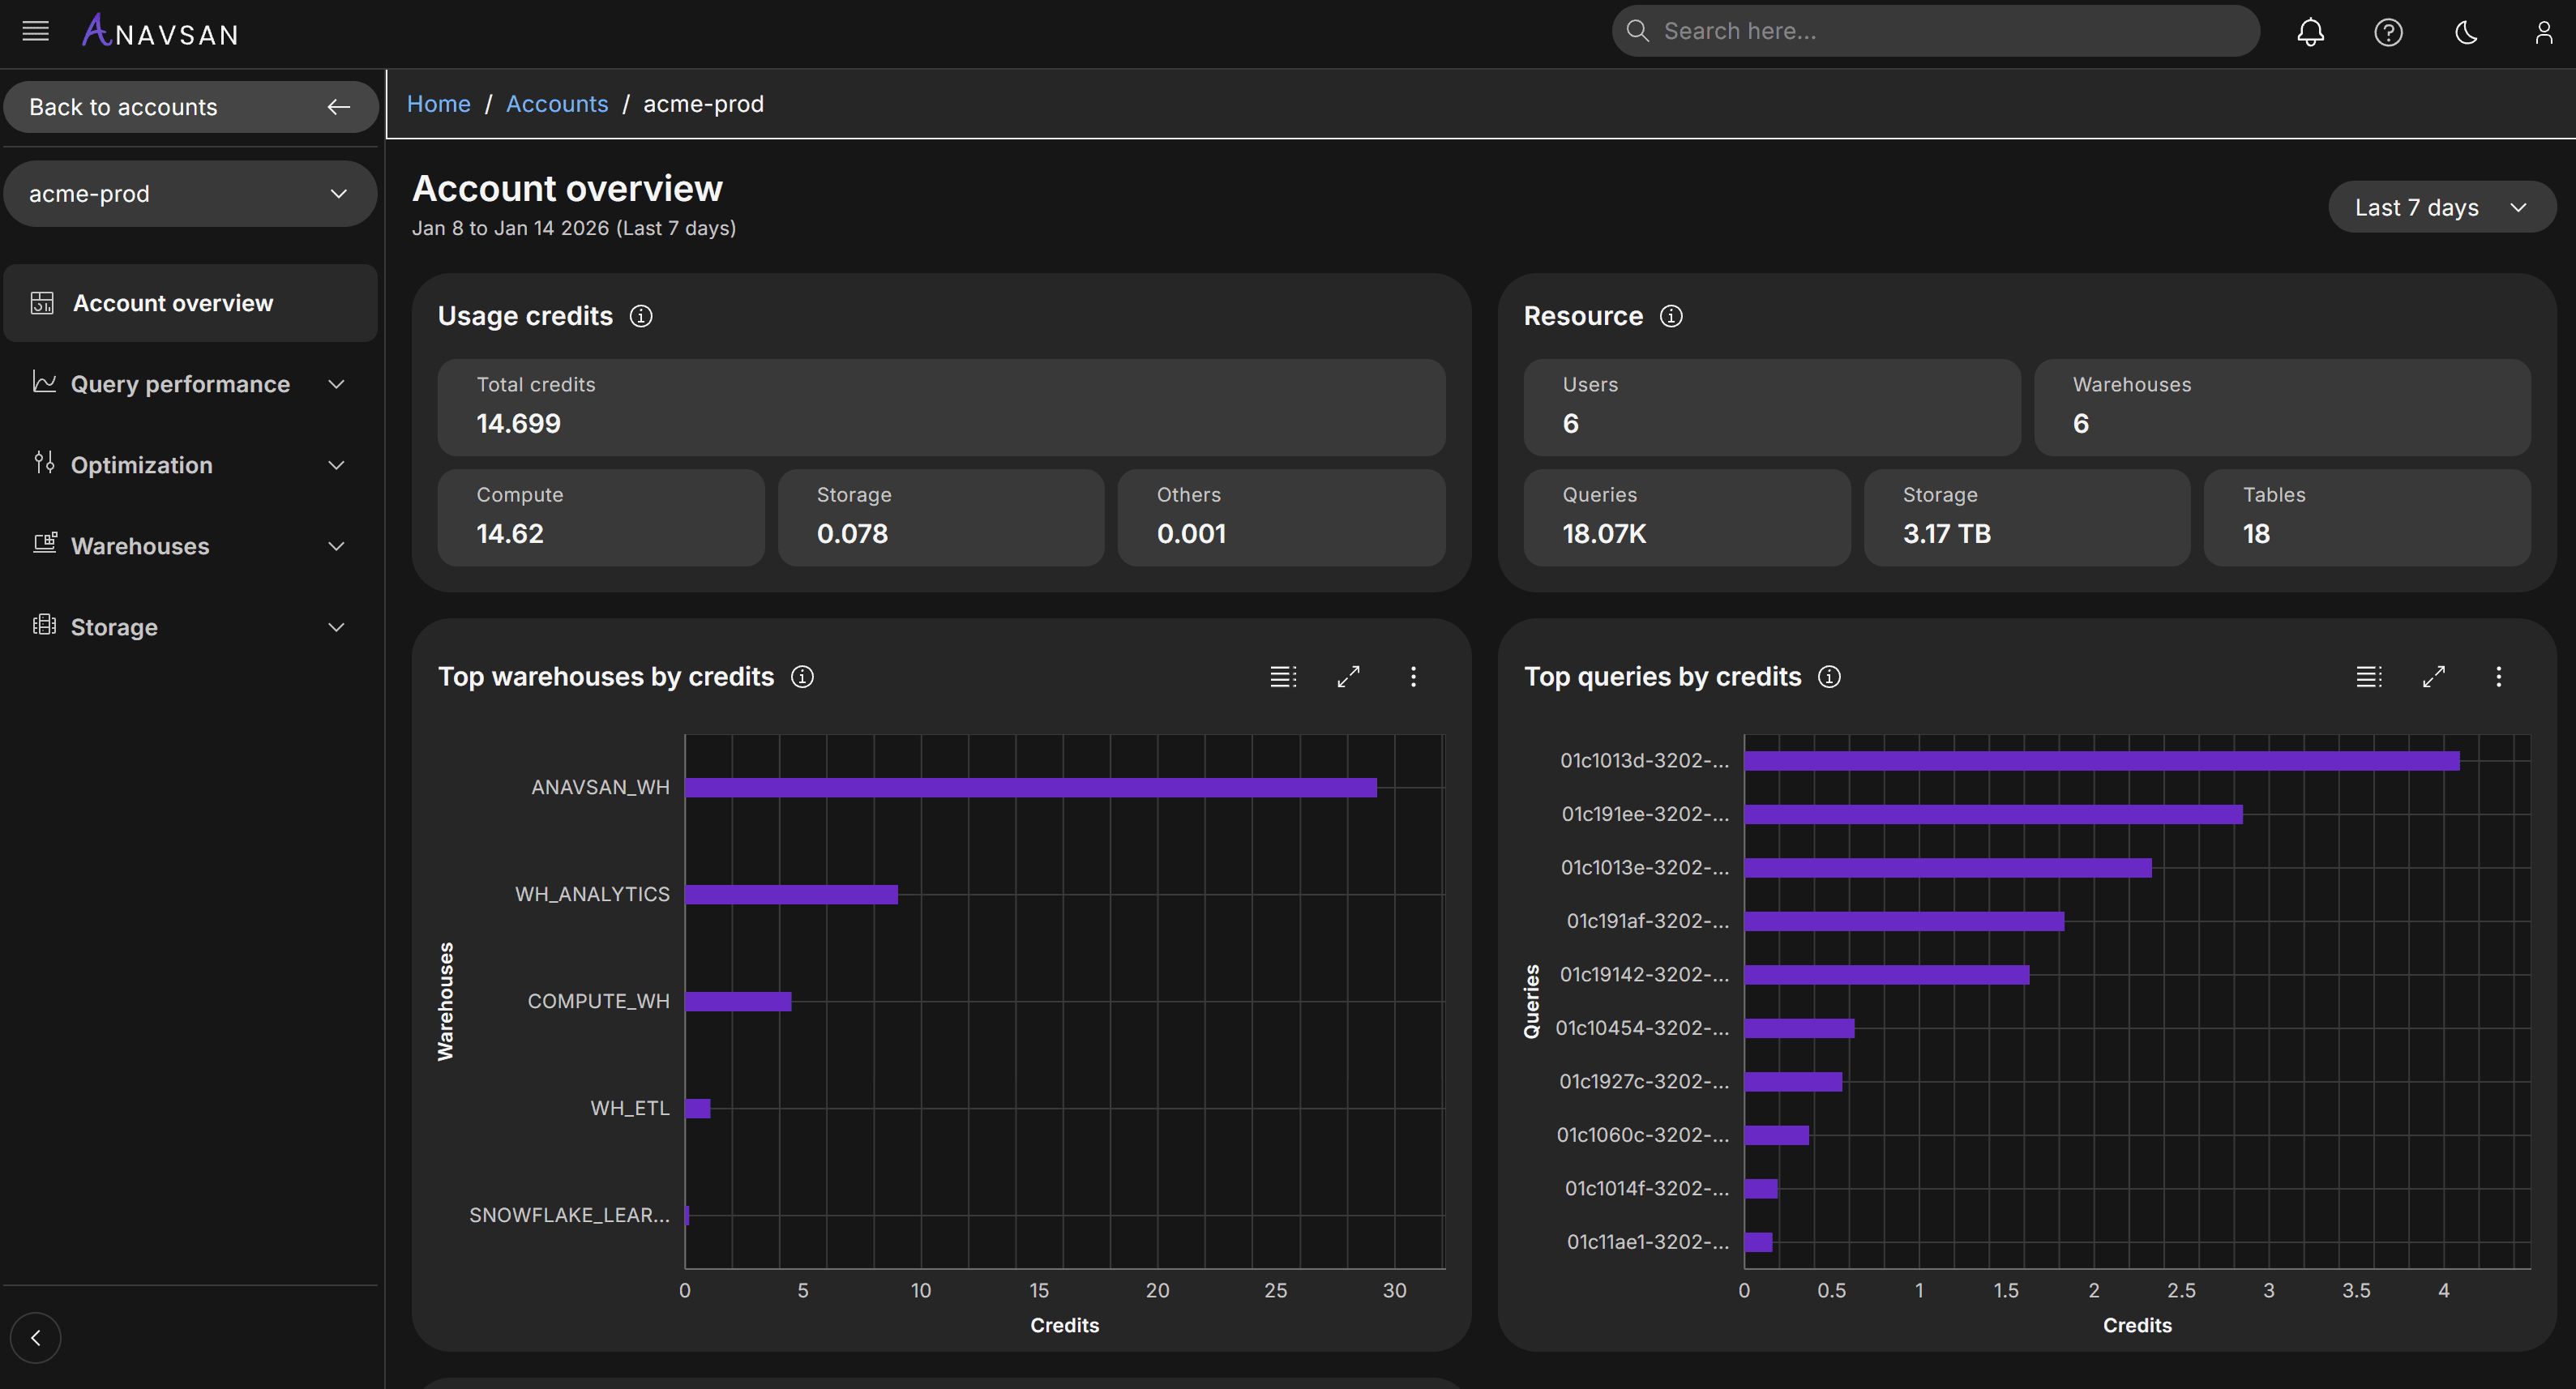Click the ANAVSAN_WH purple bar in chart
Image resolution: width=2576 pixels, height=1389 pixels.
1030,788
